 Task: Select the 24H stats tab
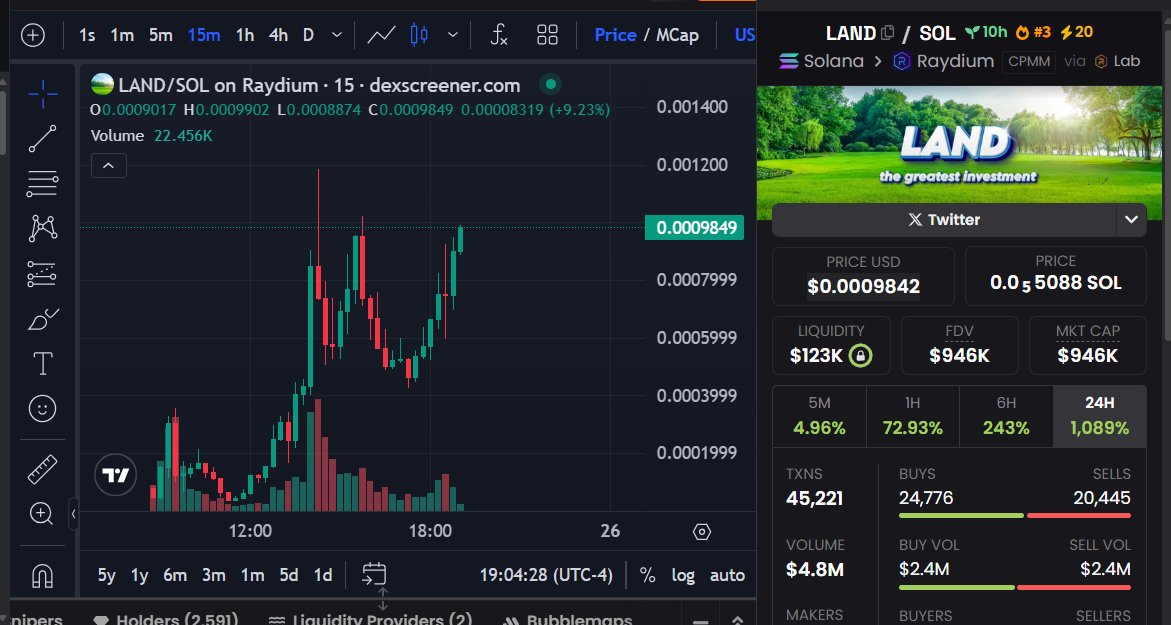click(x=1099, y=416)
